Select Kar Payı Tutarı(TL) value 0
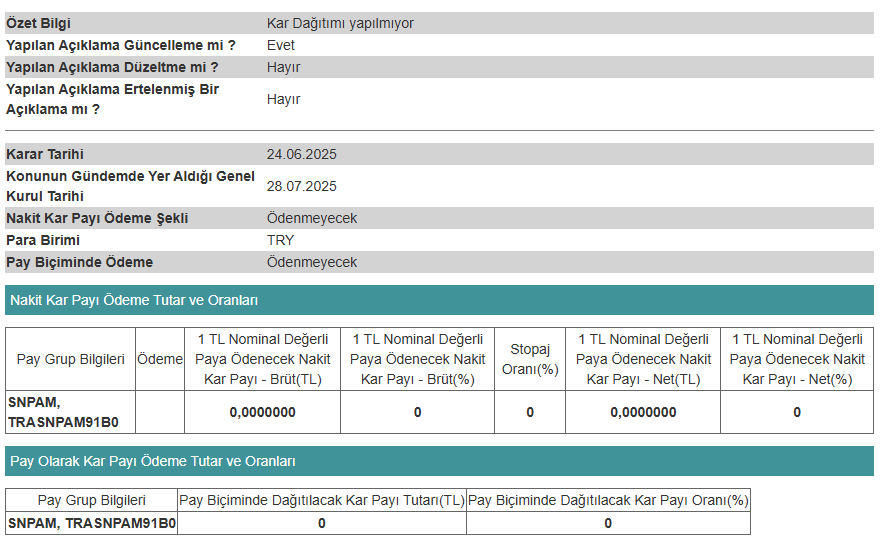This screenshot has height=541, width=880. 322,523
